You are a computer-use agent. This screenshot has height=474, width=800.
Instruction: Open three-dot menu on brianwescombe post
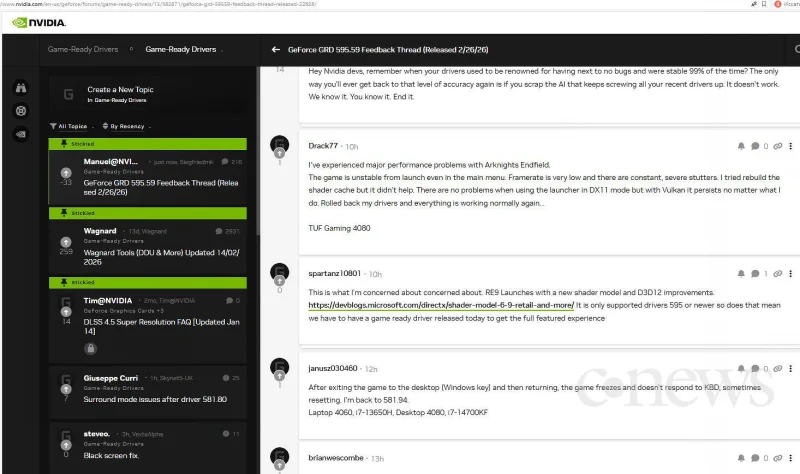click(790, 458)
